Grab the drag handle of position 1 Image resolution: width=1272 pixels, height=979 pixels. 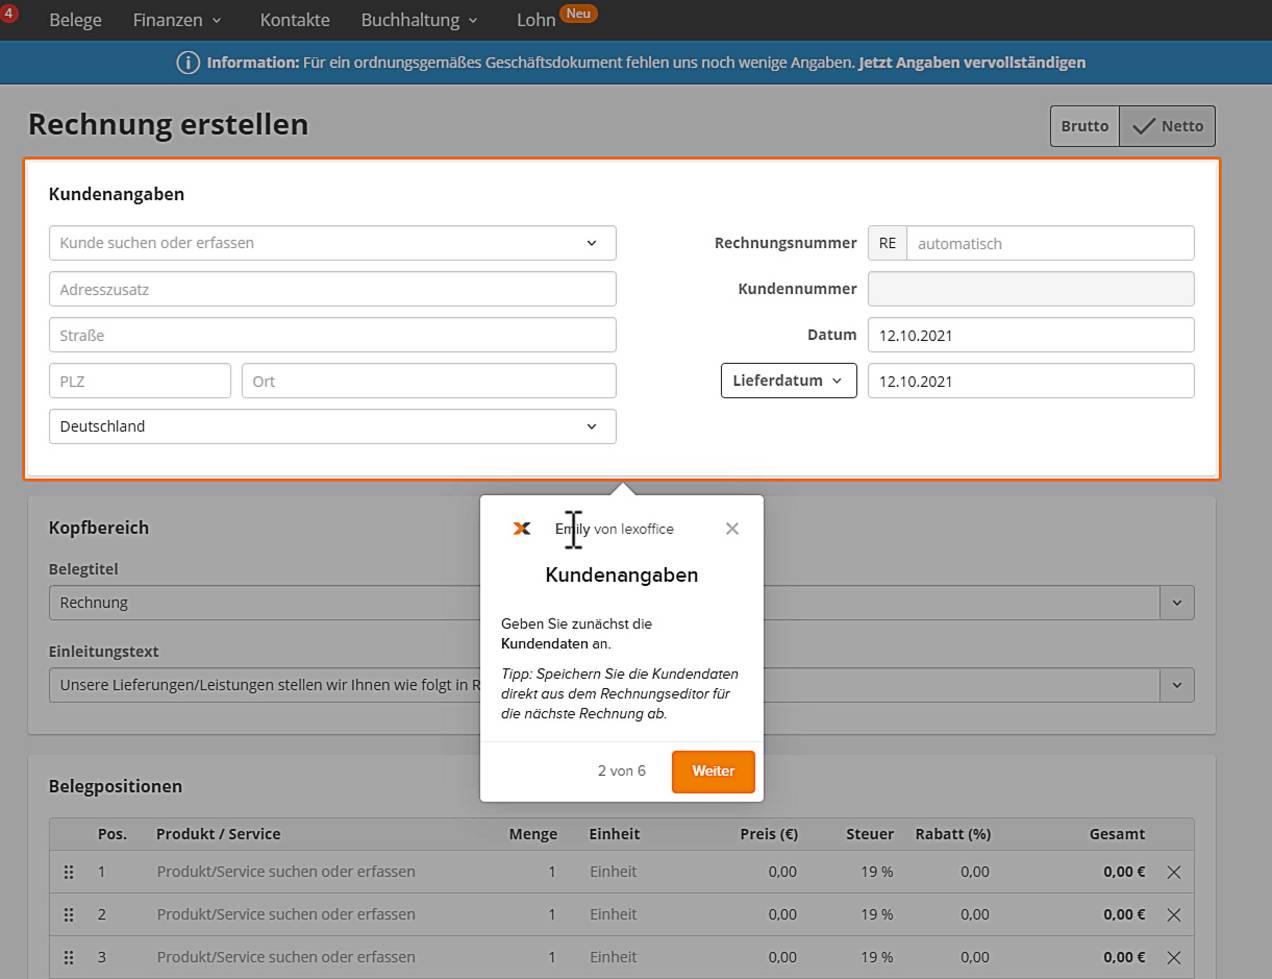coord(69,872)
